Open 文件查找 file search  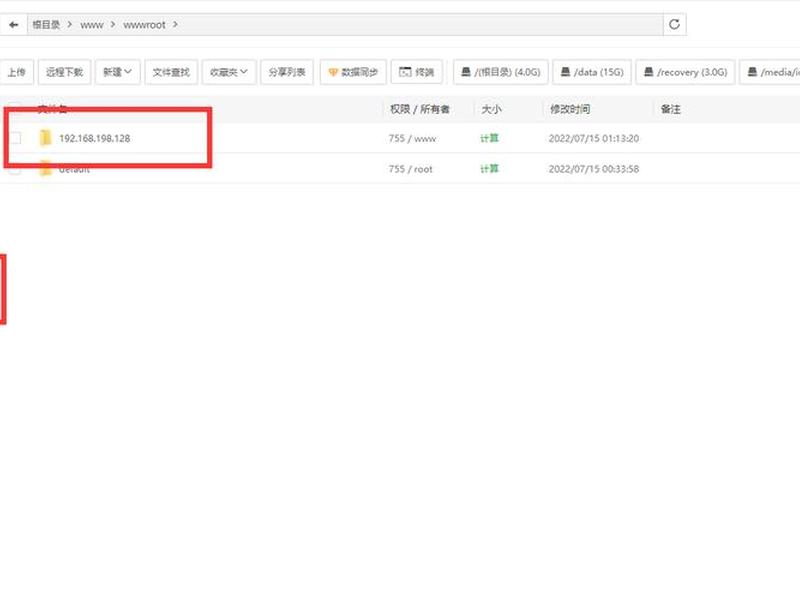(x=171, y=72)
